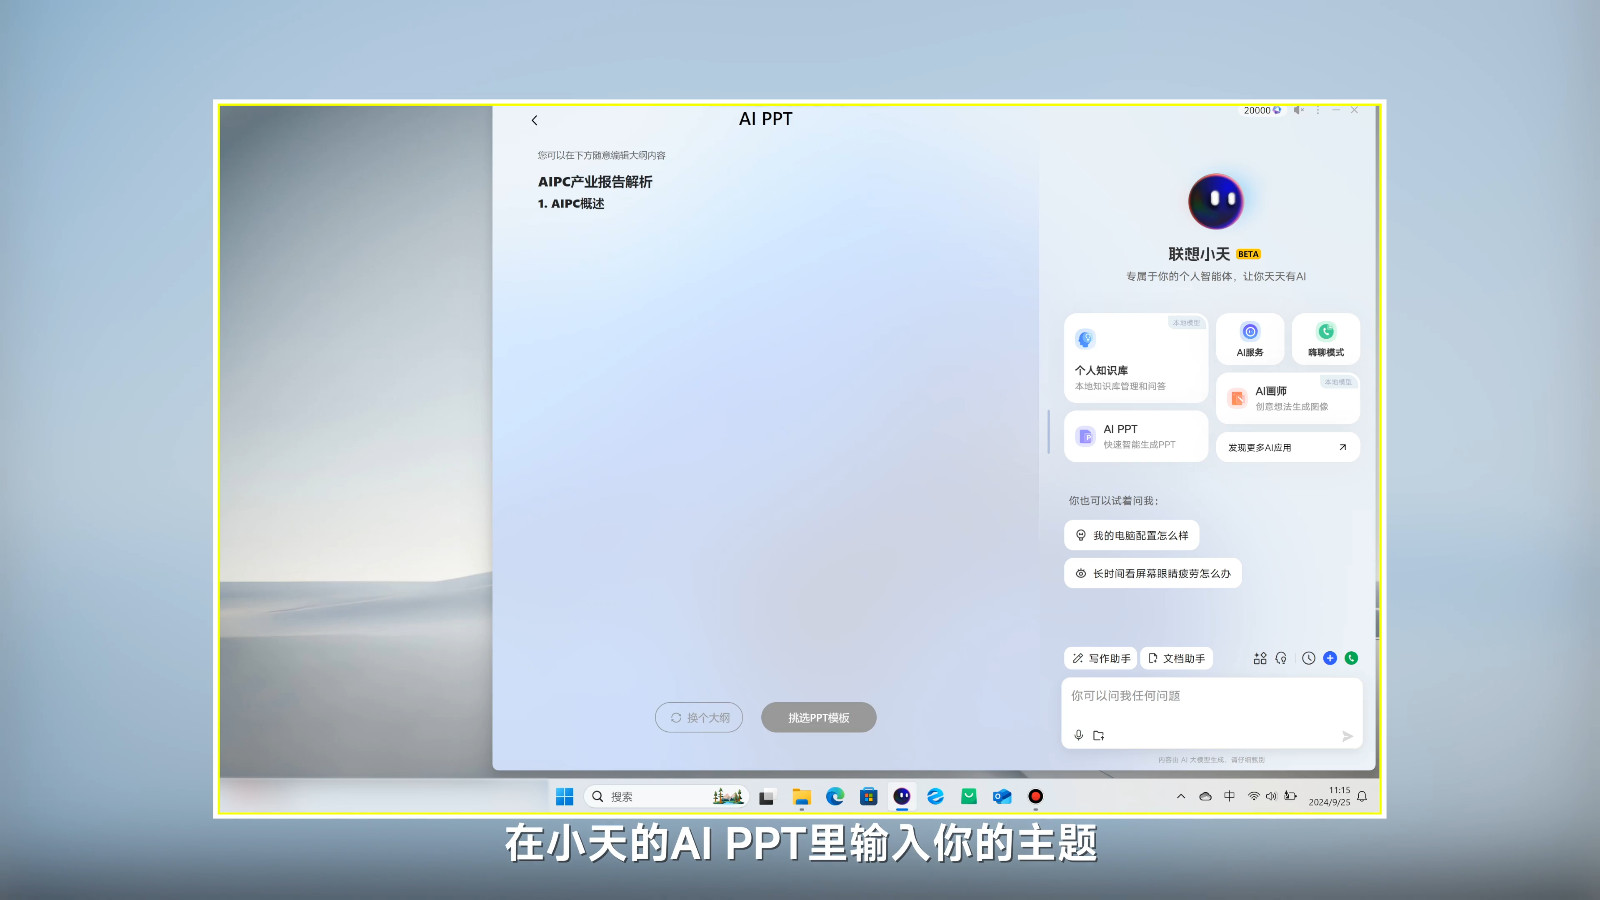Open the three-dot more menu in title bar
This screenshot has width=1600, height=900.
pos(1318,110)
